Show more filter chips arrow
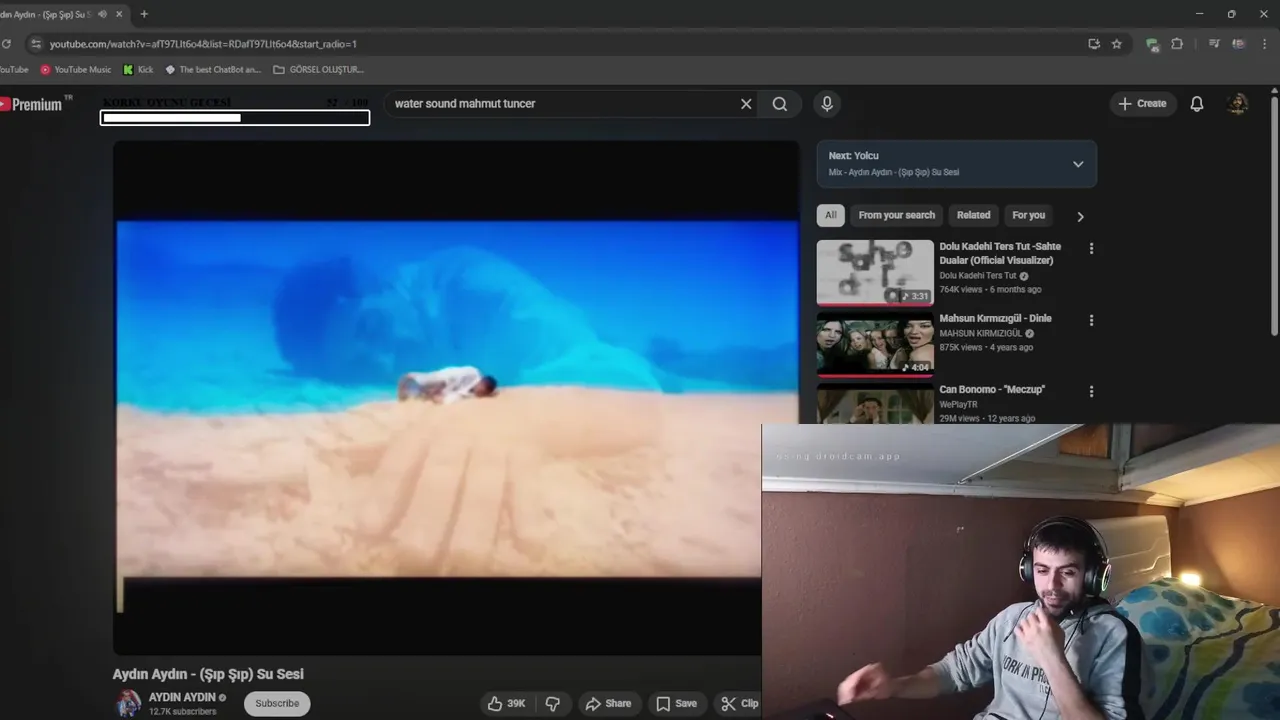The width and height of the screenshot is (1280, 720). click(1080, 216)
